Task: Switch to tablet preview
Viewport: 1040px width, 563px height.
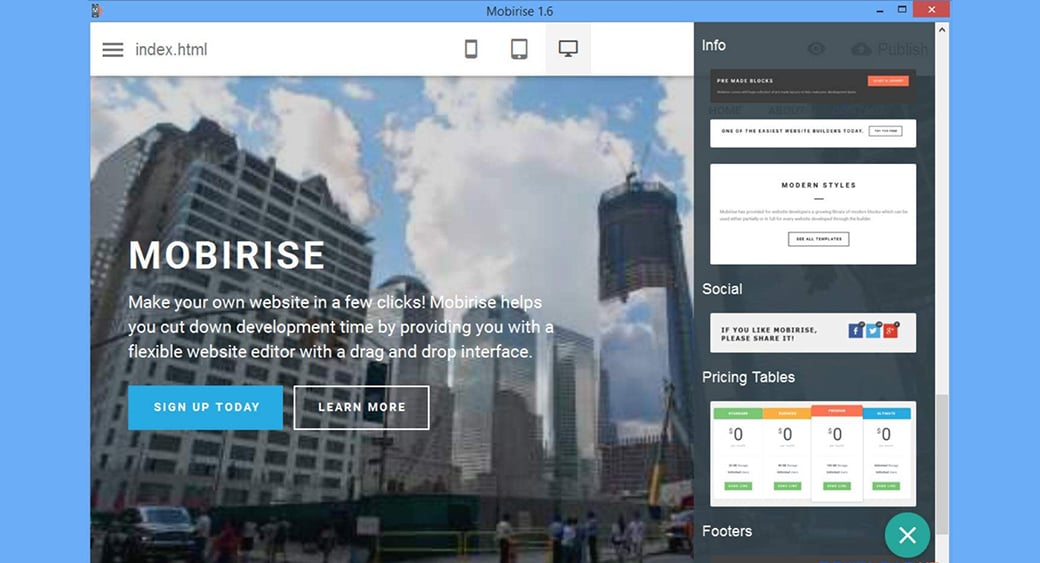Action: (x=519, y=49)
